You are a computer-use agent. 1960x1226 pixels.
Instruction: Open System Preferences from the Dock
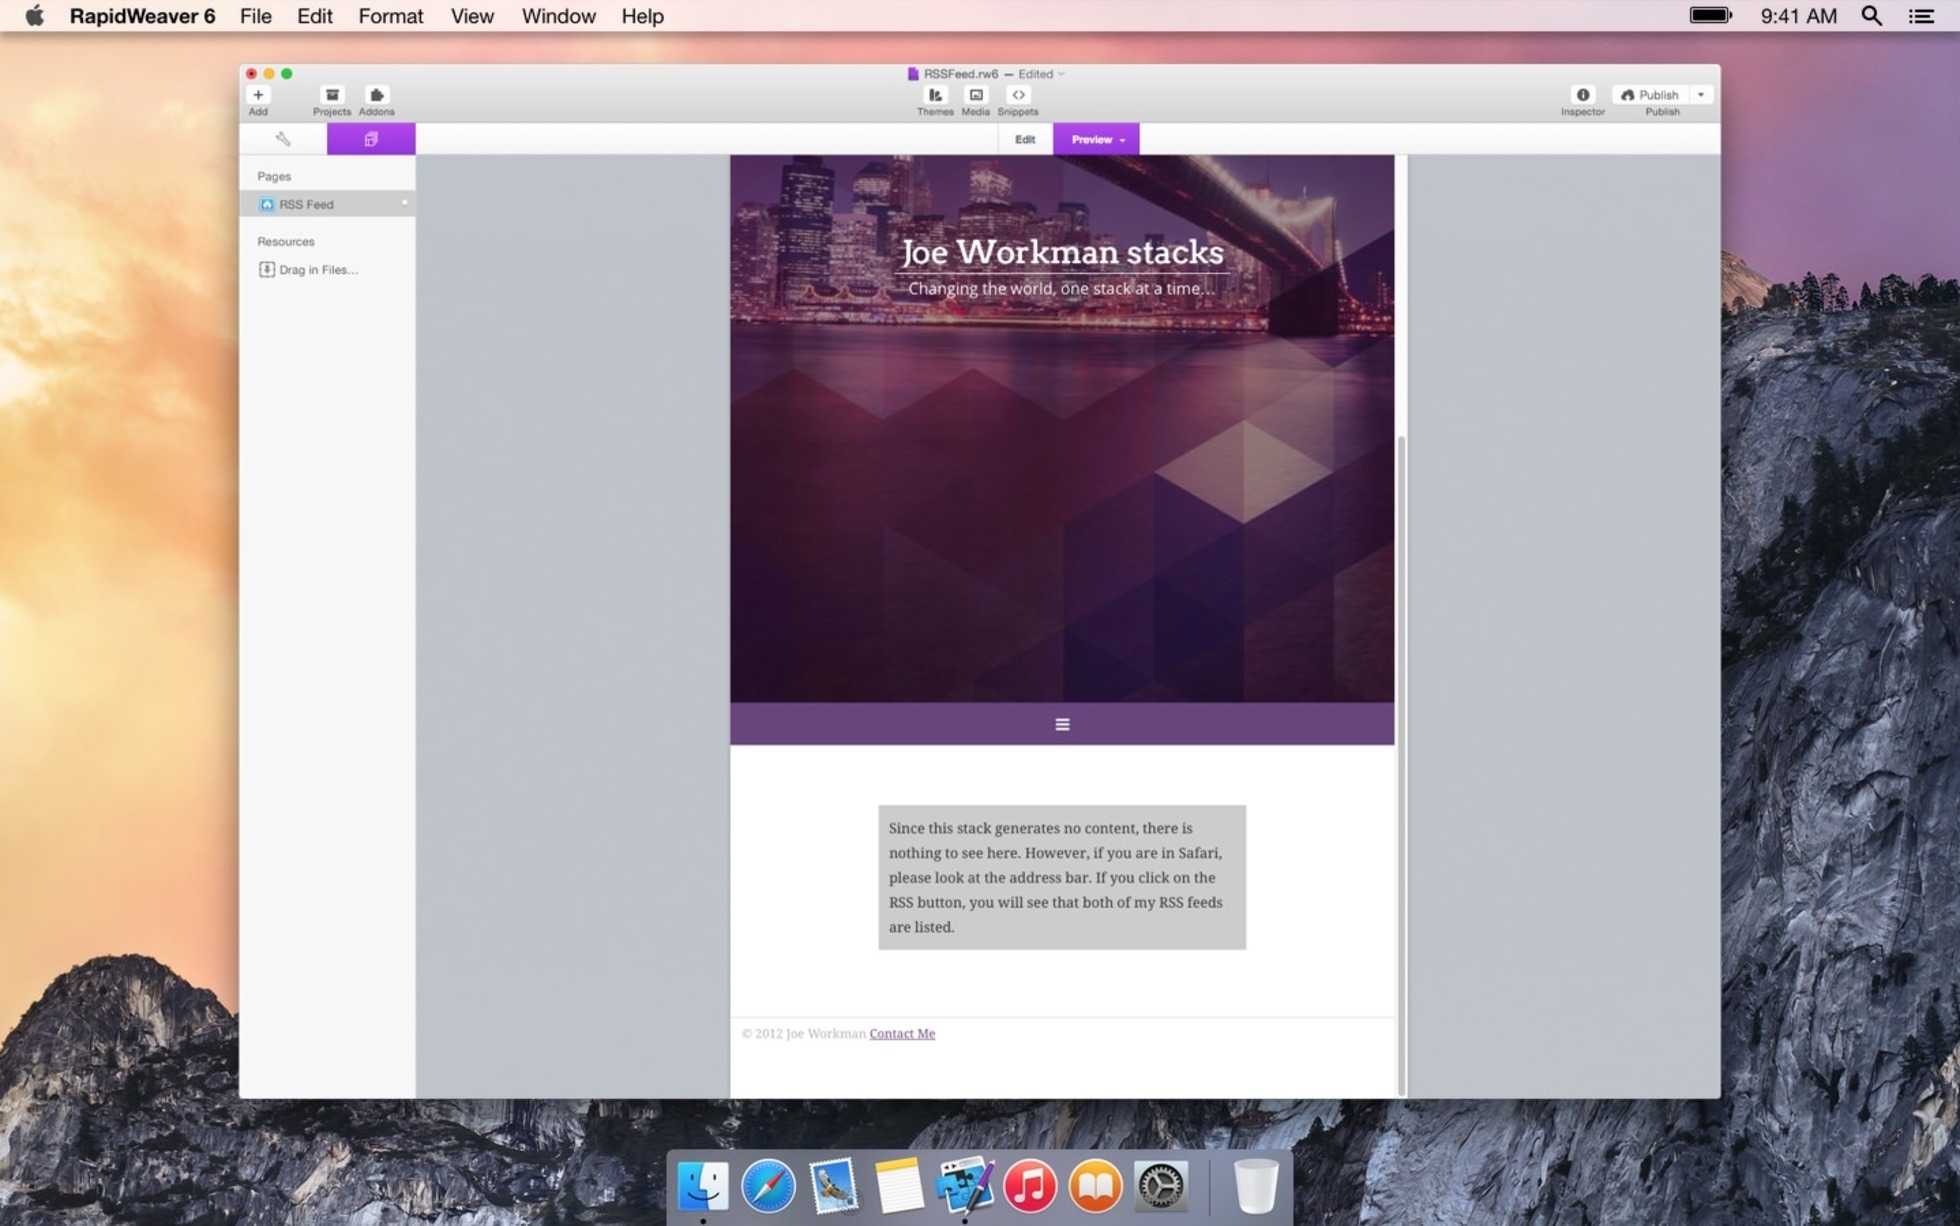tap(1160, 1186)
